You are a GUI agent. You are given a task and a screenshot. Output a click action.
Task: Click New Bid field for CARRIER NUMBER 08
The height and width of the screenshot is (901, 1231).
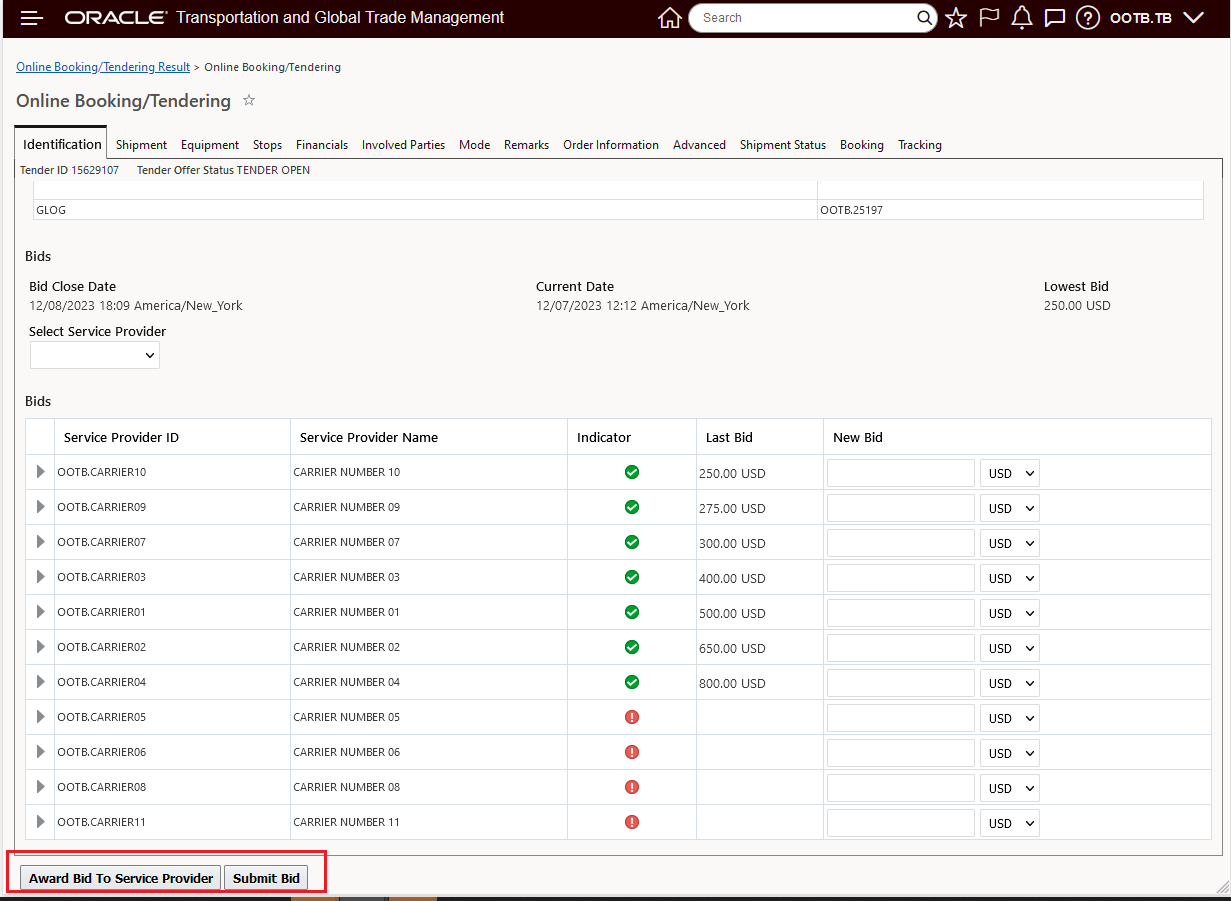pos(901,788)
